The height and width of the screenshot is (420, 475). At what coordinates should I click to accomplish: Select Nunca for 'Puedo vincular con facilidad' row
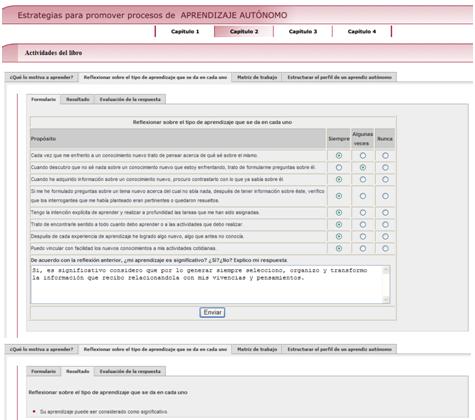point(385,248)
